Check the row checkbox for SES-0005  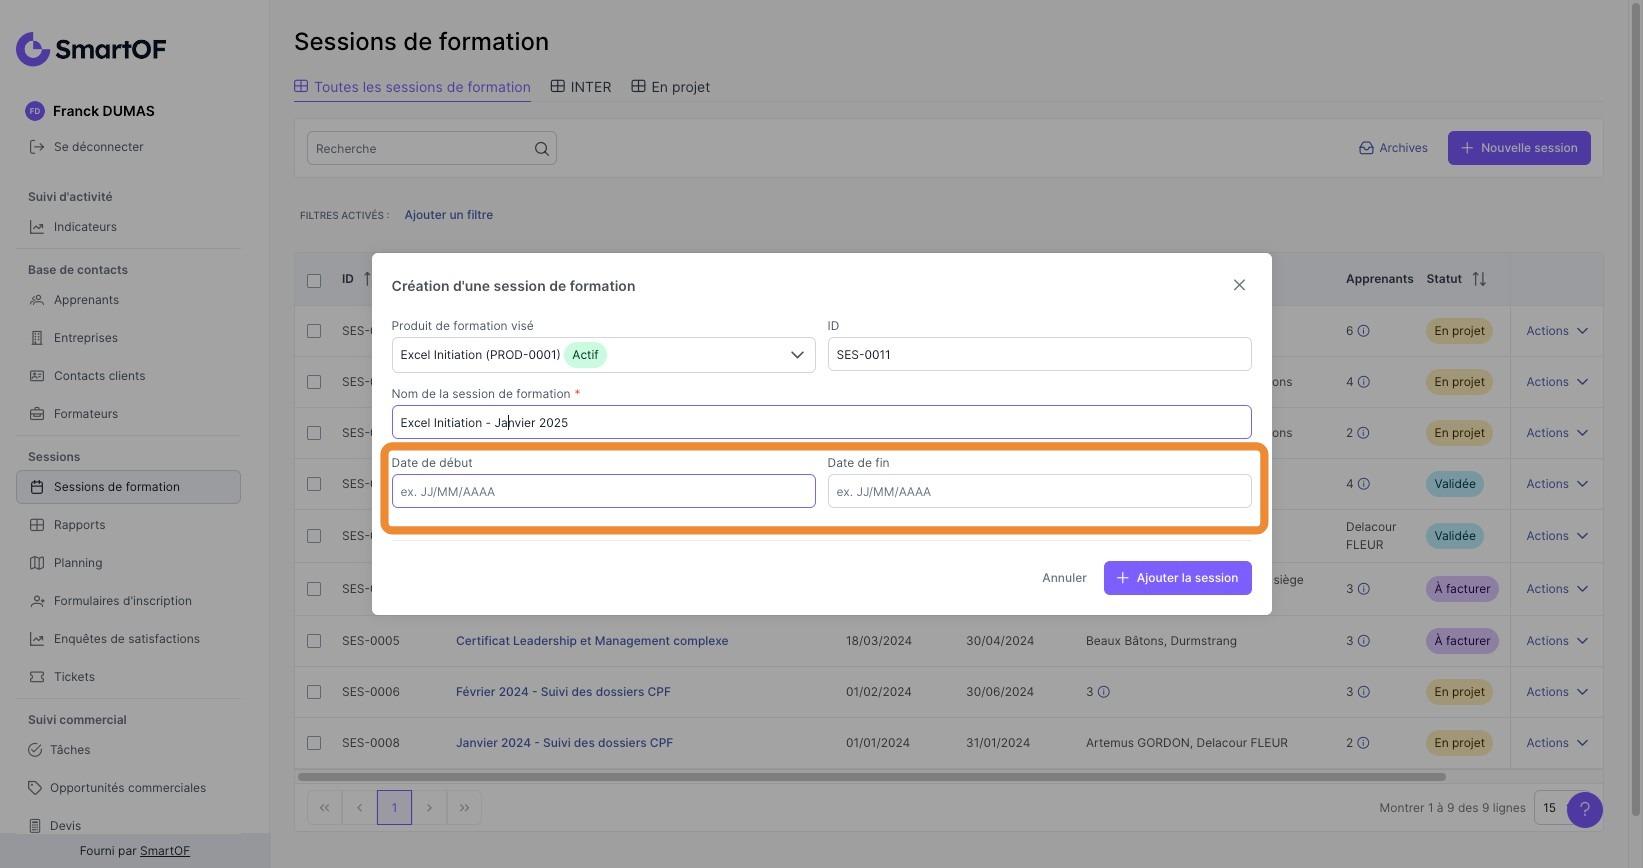tap(314, 641)
